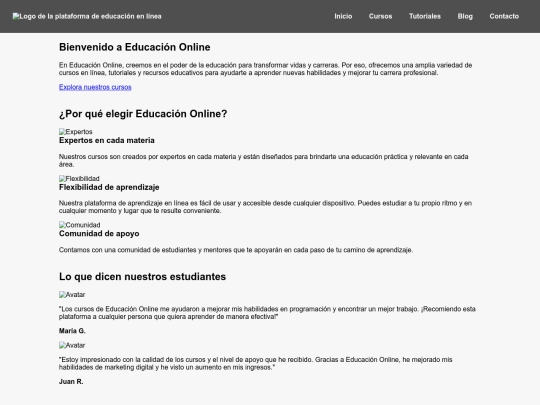The width and height of the screenshot is (540, 405).
Task: Click the 'Flexibilidad de aprendizaje' subheading
Action: [x=109, y=187]
